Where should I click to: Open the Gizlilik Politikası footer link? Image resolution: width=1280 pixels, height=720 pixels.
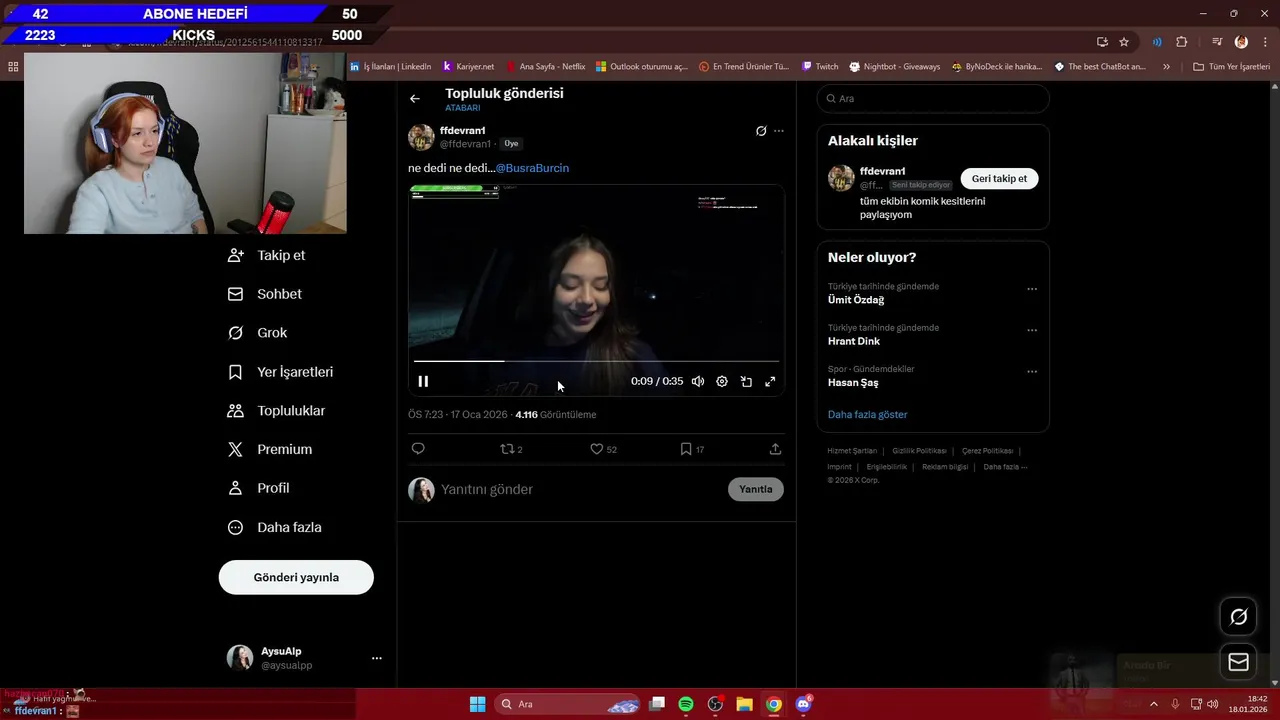point(919,451)
